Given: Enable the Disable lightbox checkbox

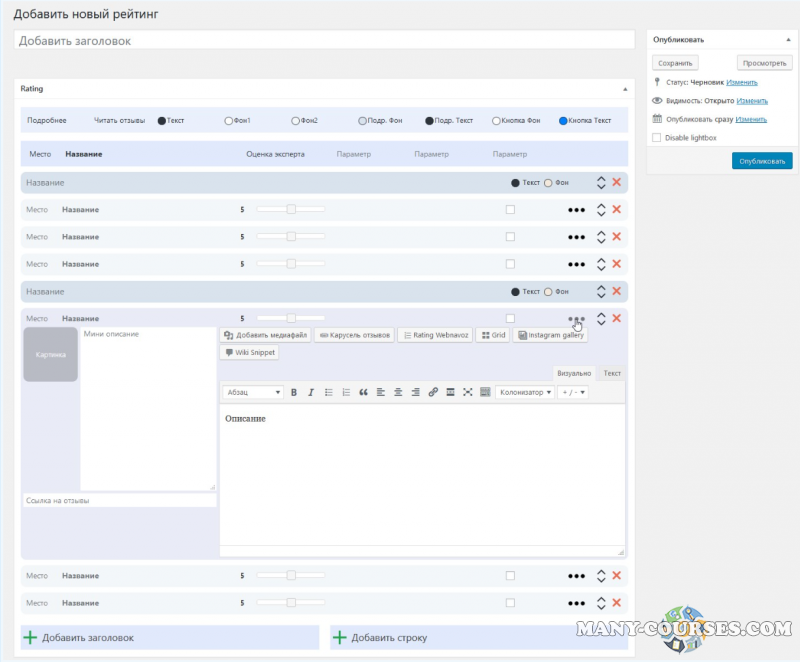Looking at the screenshot, I should tap(656, 138).
